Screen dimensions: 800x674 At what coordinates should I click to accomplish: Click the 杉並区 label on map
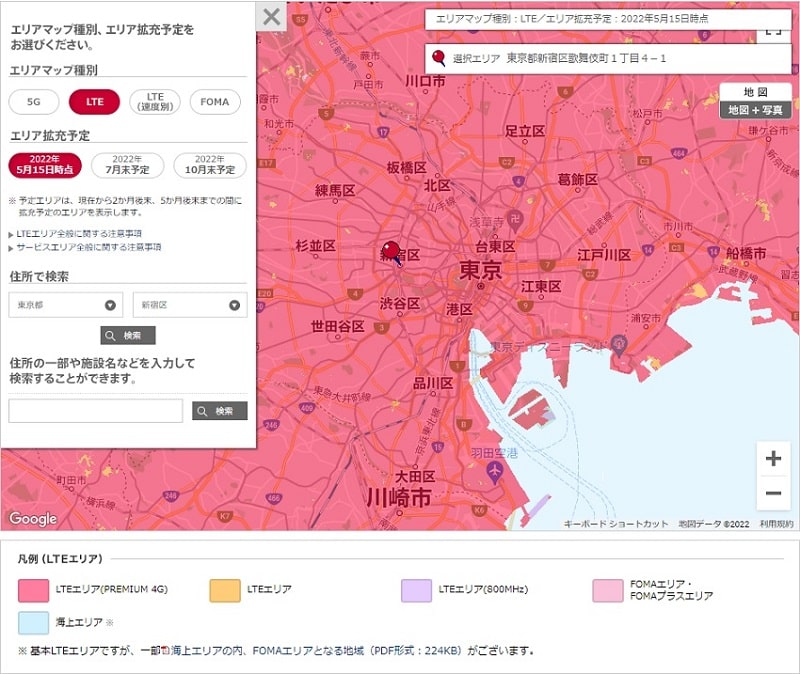click(x=315, y=246)
